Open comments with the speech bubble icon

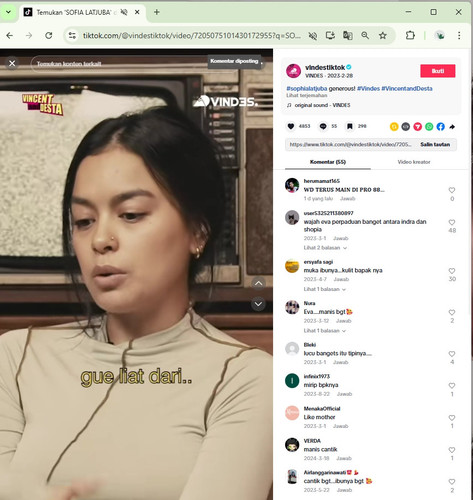point(323,126)
